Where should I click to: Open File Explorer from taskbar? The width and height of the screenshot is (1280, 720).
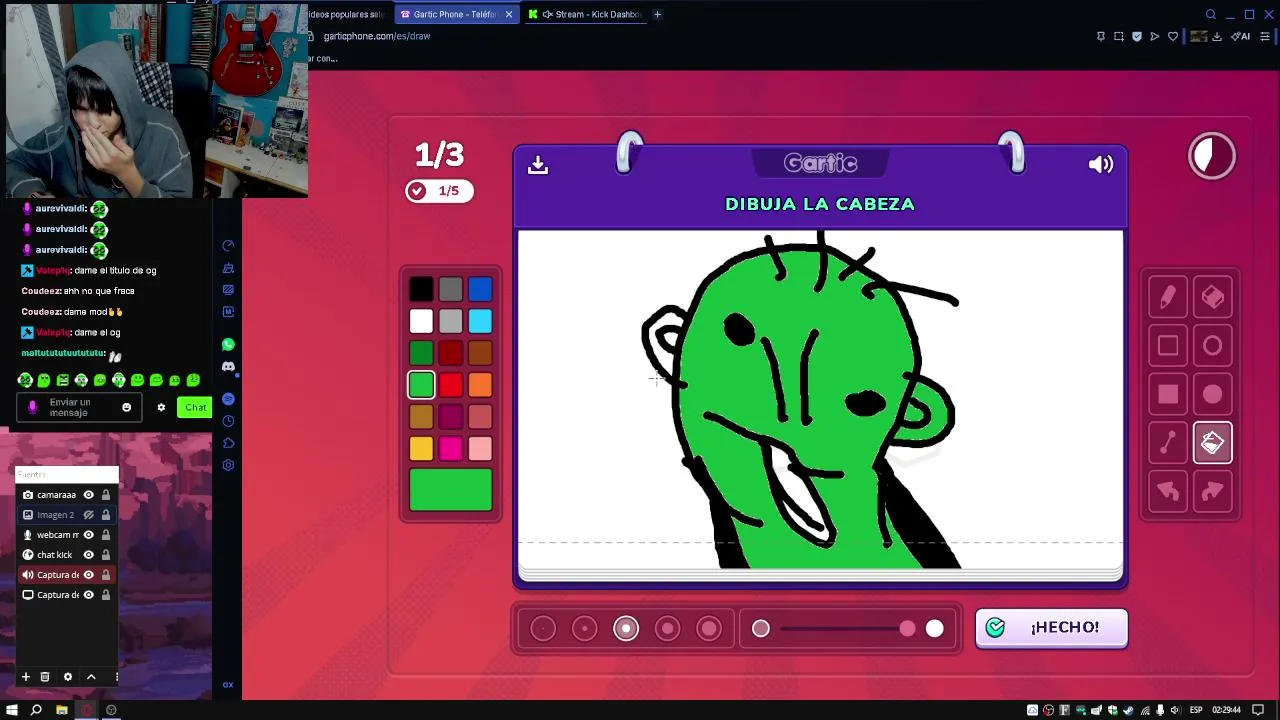coord(61,710)
